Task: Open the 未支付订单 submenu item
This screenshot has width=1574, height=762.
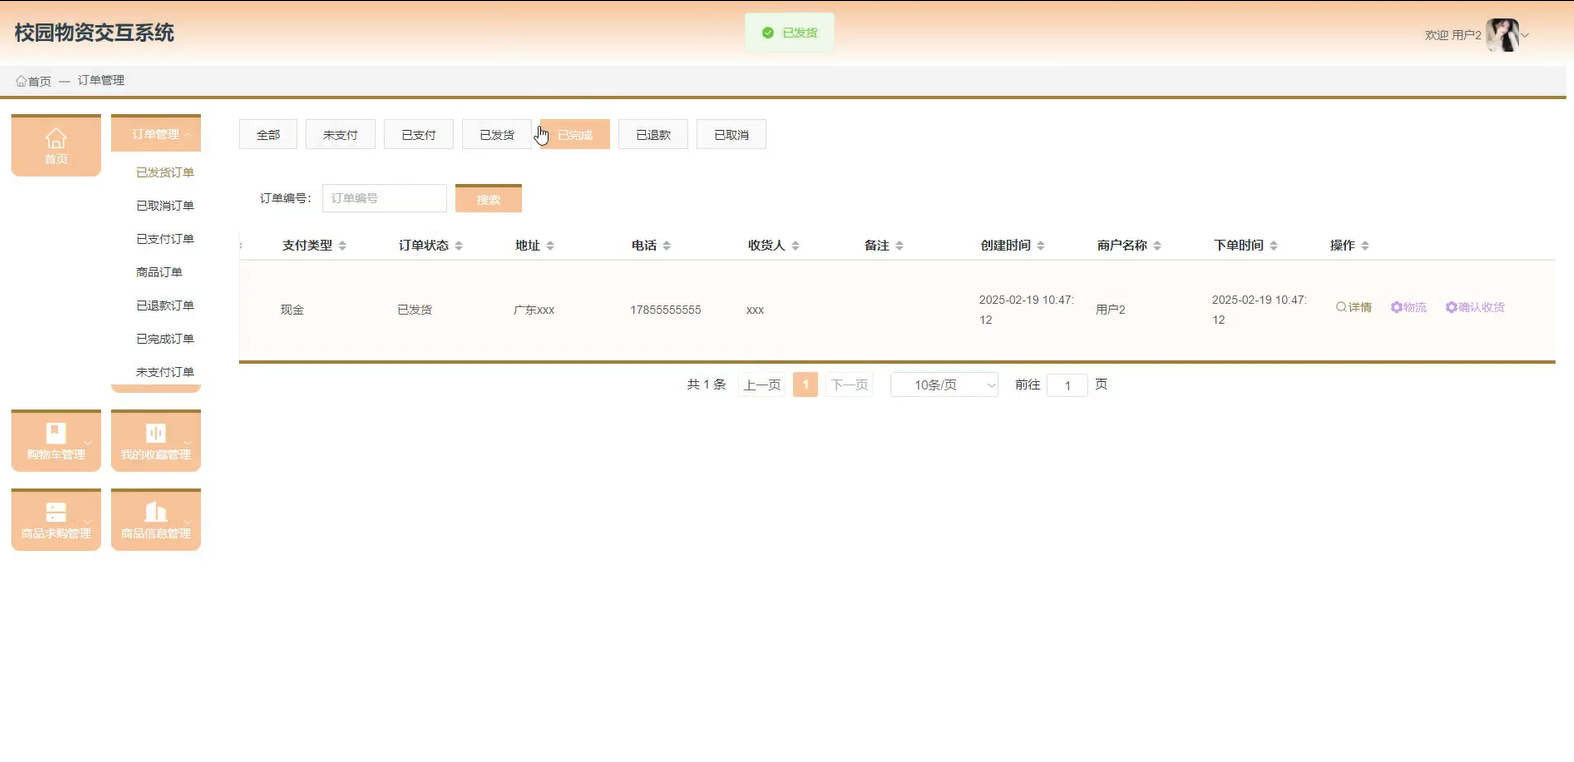Action: [x=165, y=372]
